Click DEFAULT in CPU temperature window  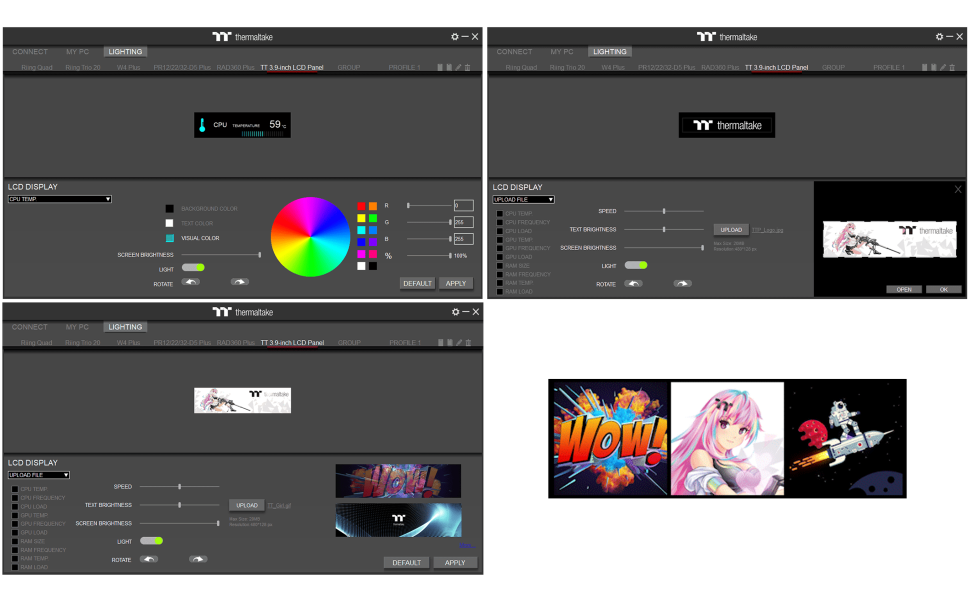pyautogui.click(x=418, y=283)
